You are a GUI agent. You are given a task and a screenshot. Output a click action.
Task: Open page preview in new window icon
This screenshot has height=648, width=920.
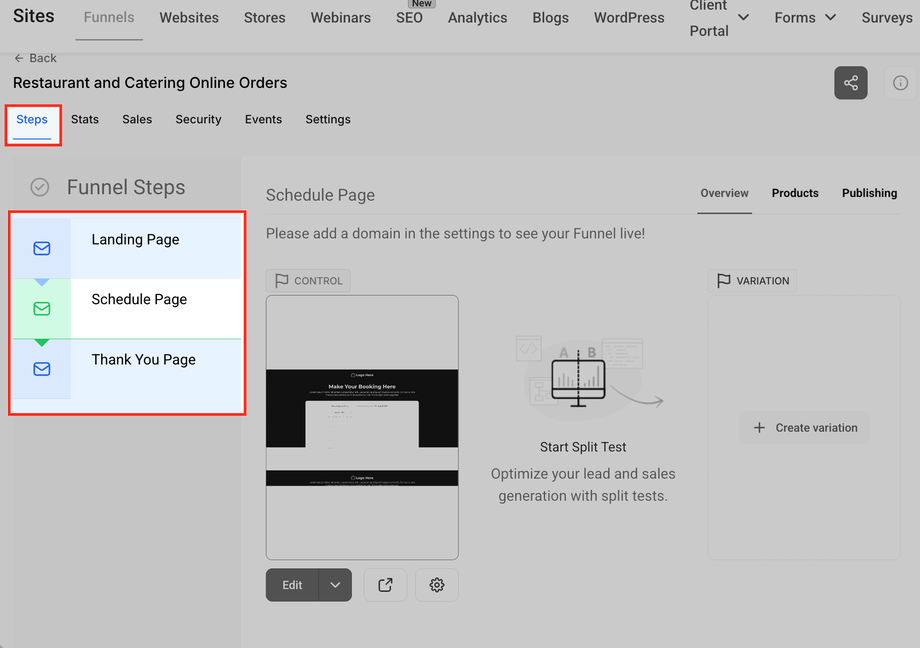click(385, 585)
